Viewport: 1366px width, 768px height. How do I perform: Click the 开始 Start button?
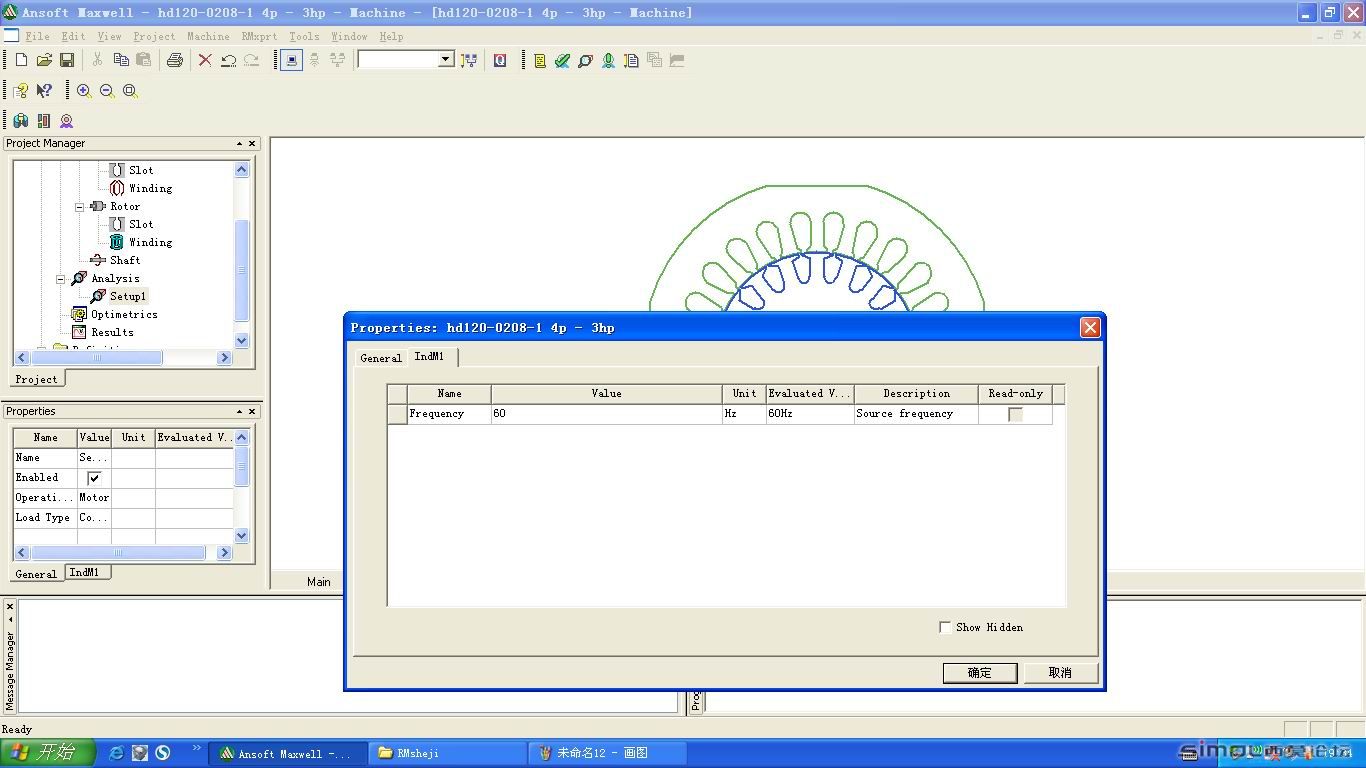coord(48,753)
